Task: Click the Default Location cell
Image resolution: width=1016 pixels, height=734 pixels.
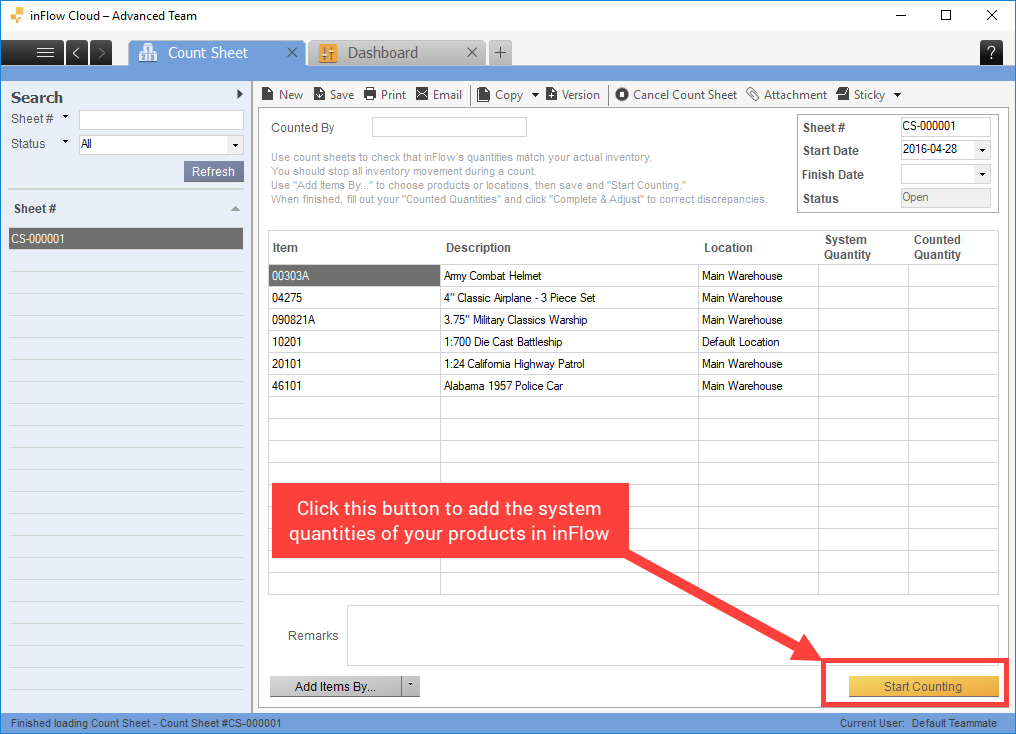Action: [758, 342]
